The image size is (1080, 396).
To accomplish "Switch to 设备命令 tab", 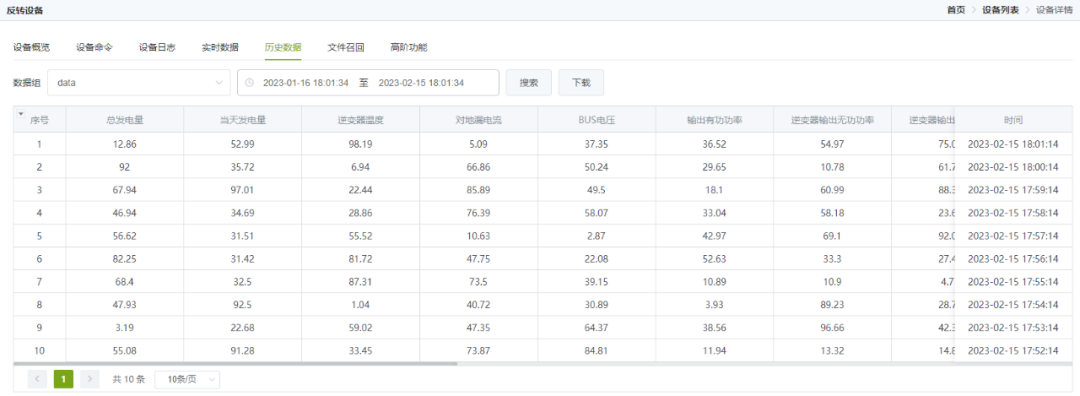I will click(94, 48).
